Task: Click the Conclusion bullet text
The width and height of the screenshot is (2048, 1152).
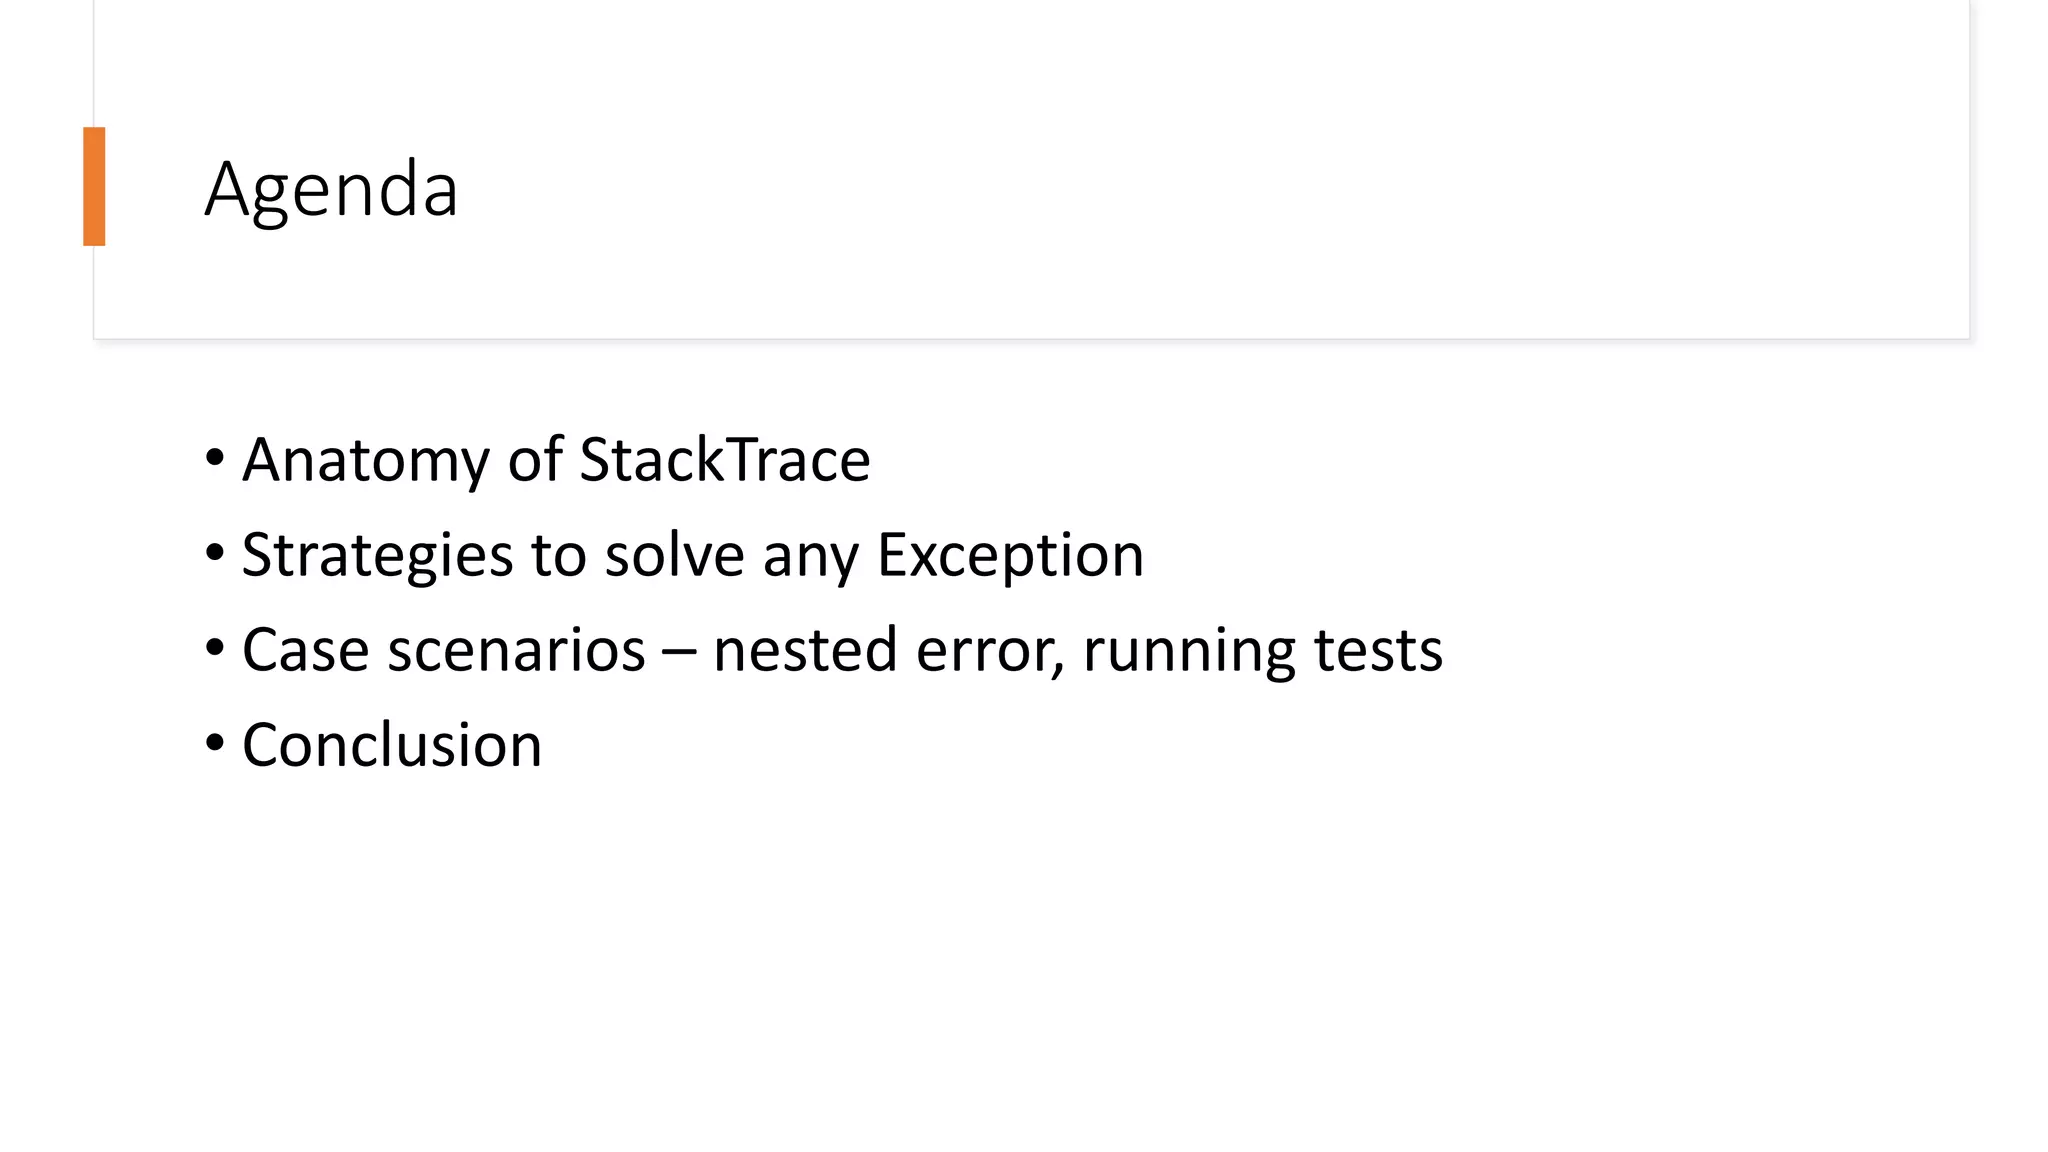Action: (x=392, y=745)
